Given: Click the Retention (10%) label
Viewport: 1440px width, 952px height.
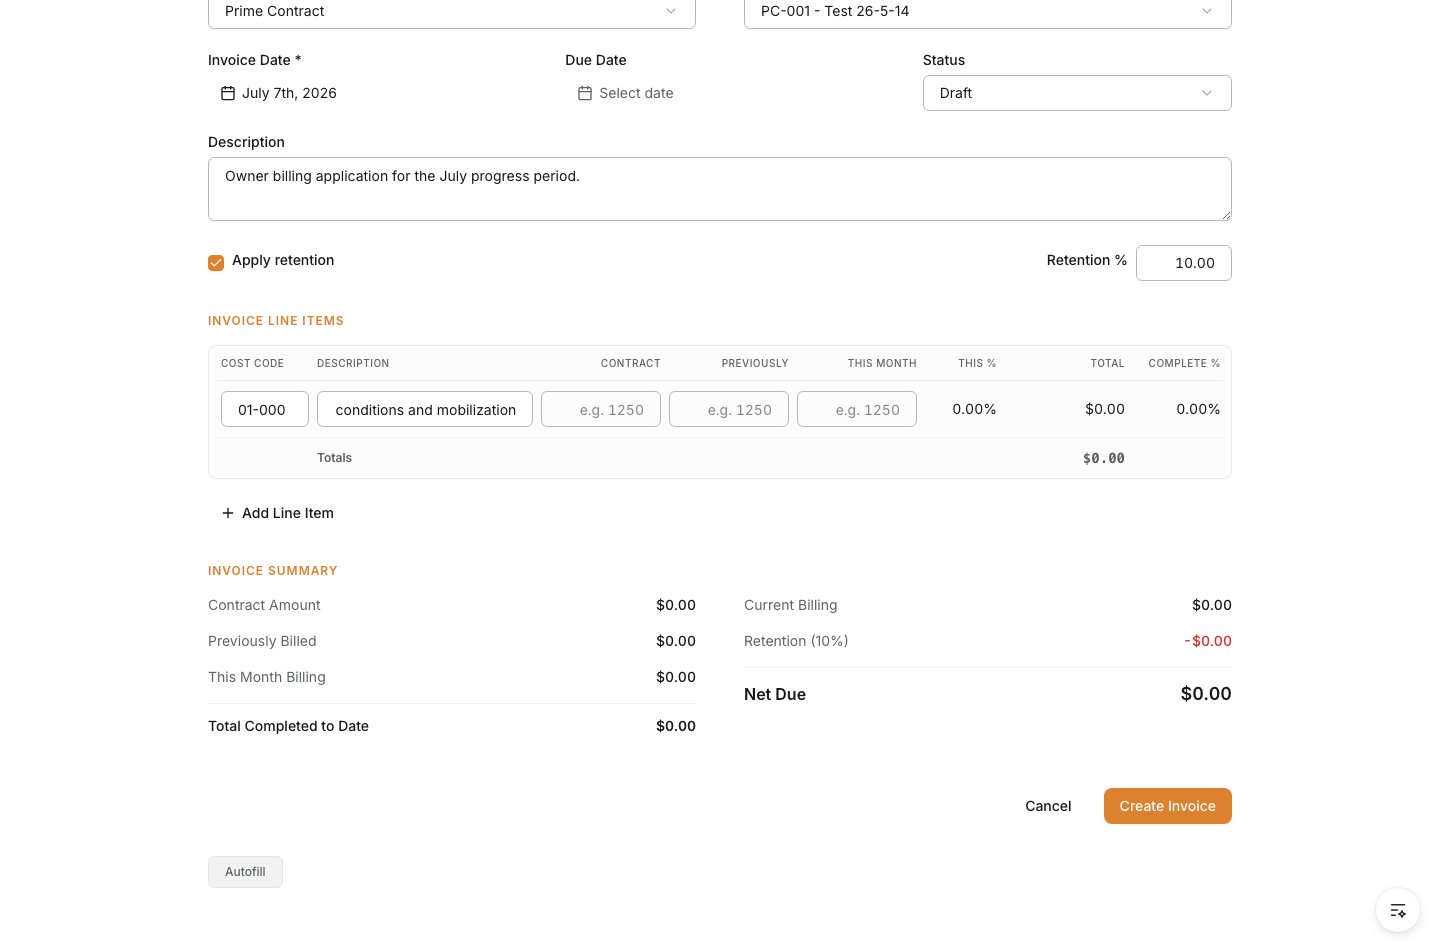Looking at the screenshot, I should point(796,641).
